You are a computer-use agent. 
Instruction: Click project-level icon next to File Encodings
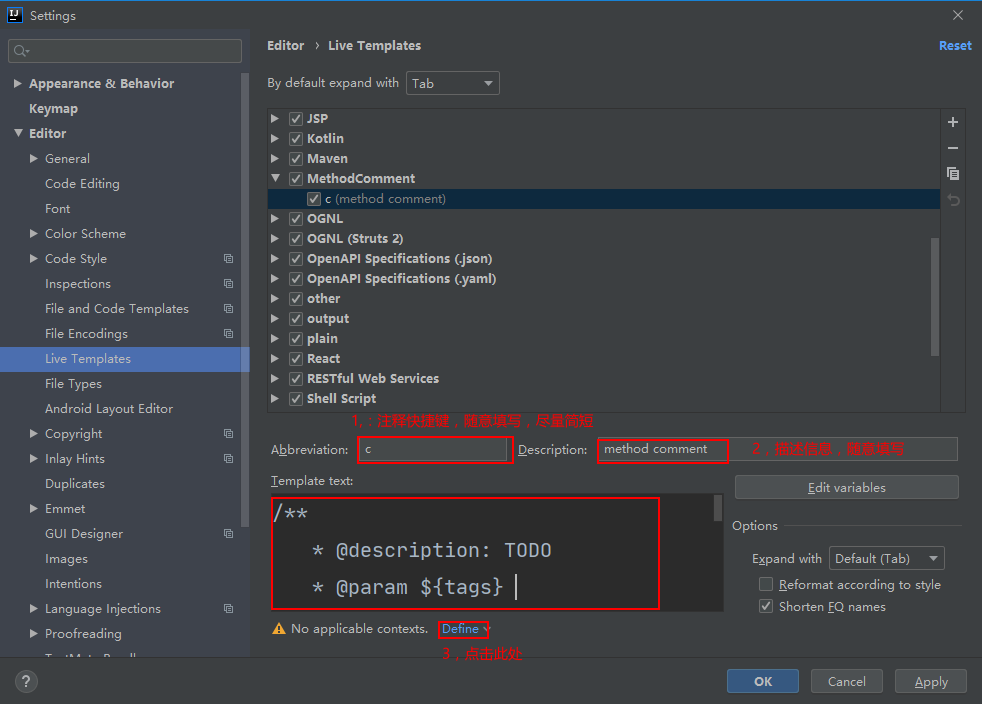click(x=229, y=334)
